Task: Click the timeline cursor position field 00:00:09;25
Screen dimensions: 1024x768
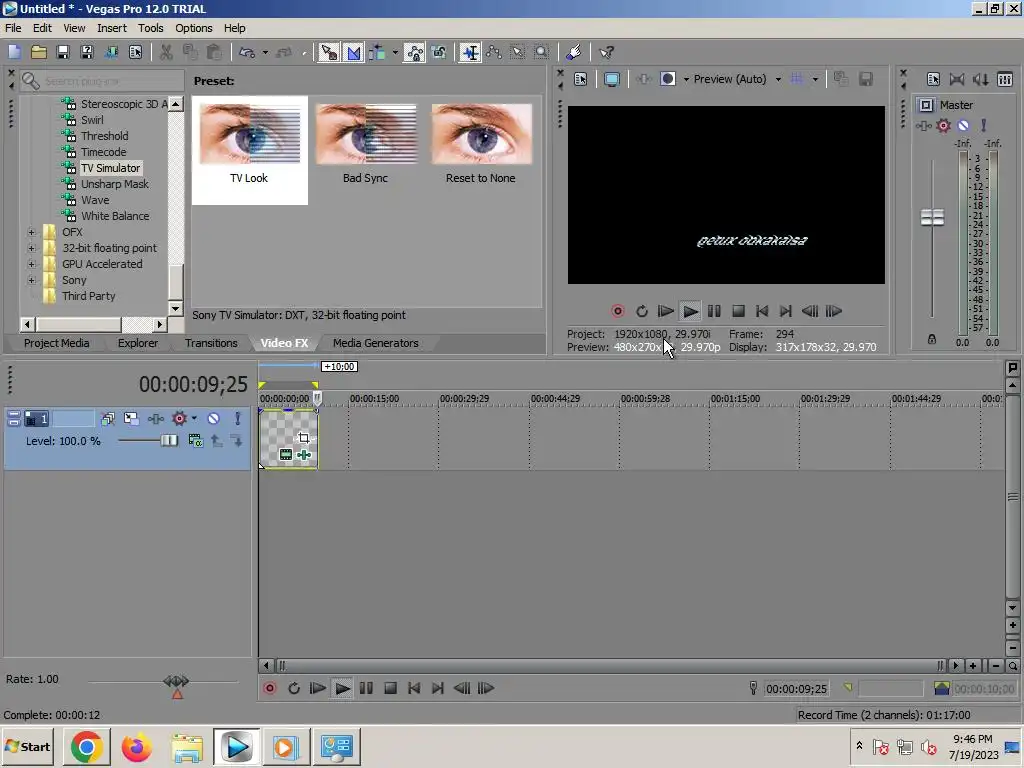Action: point(796,688)
